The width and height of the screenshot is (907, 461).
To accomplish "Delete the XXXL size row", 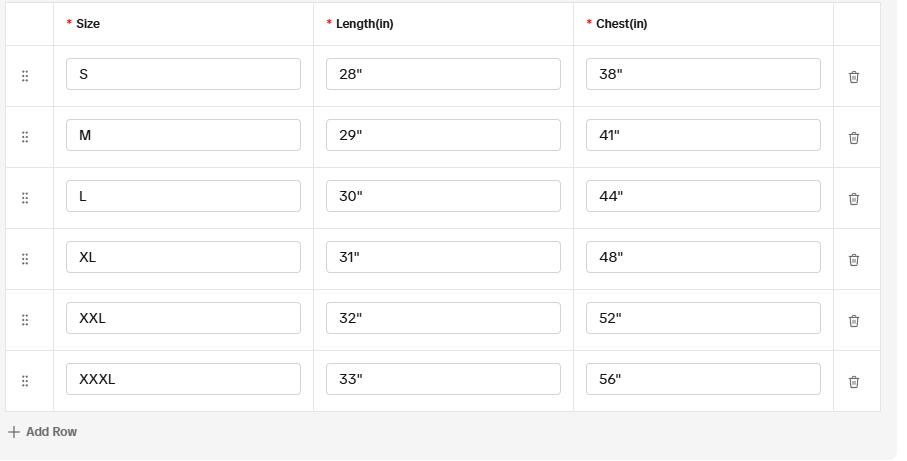I will (x=854, y=382).
